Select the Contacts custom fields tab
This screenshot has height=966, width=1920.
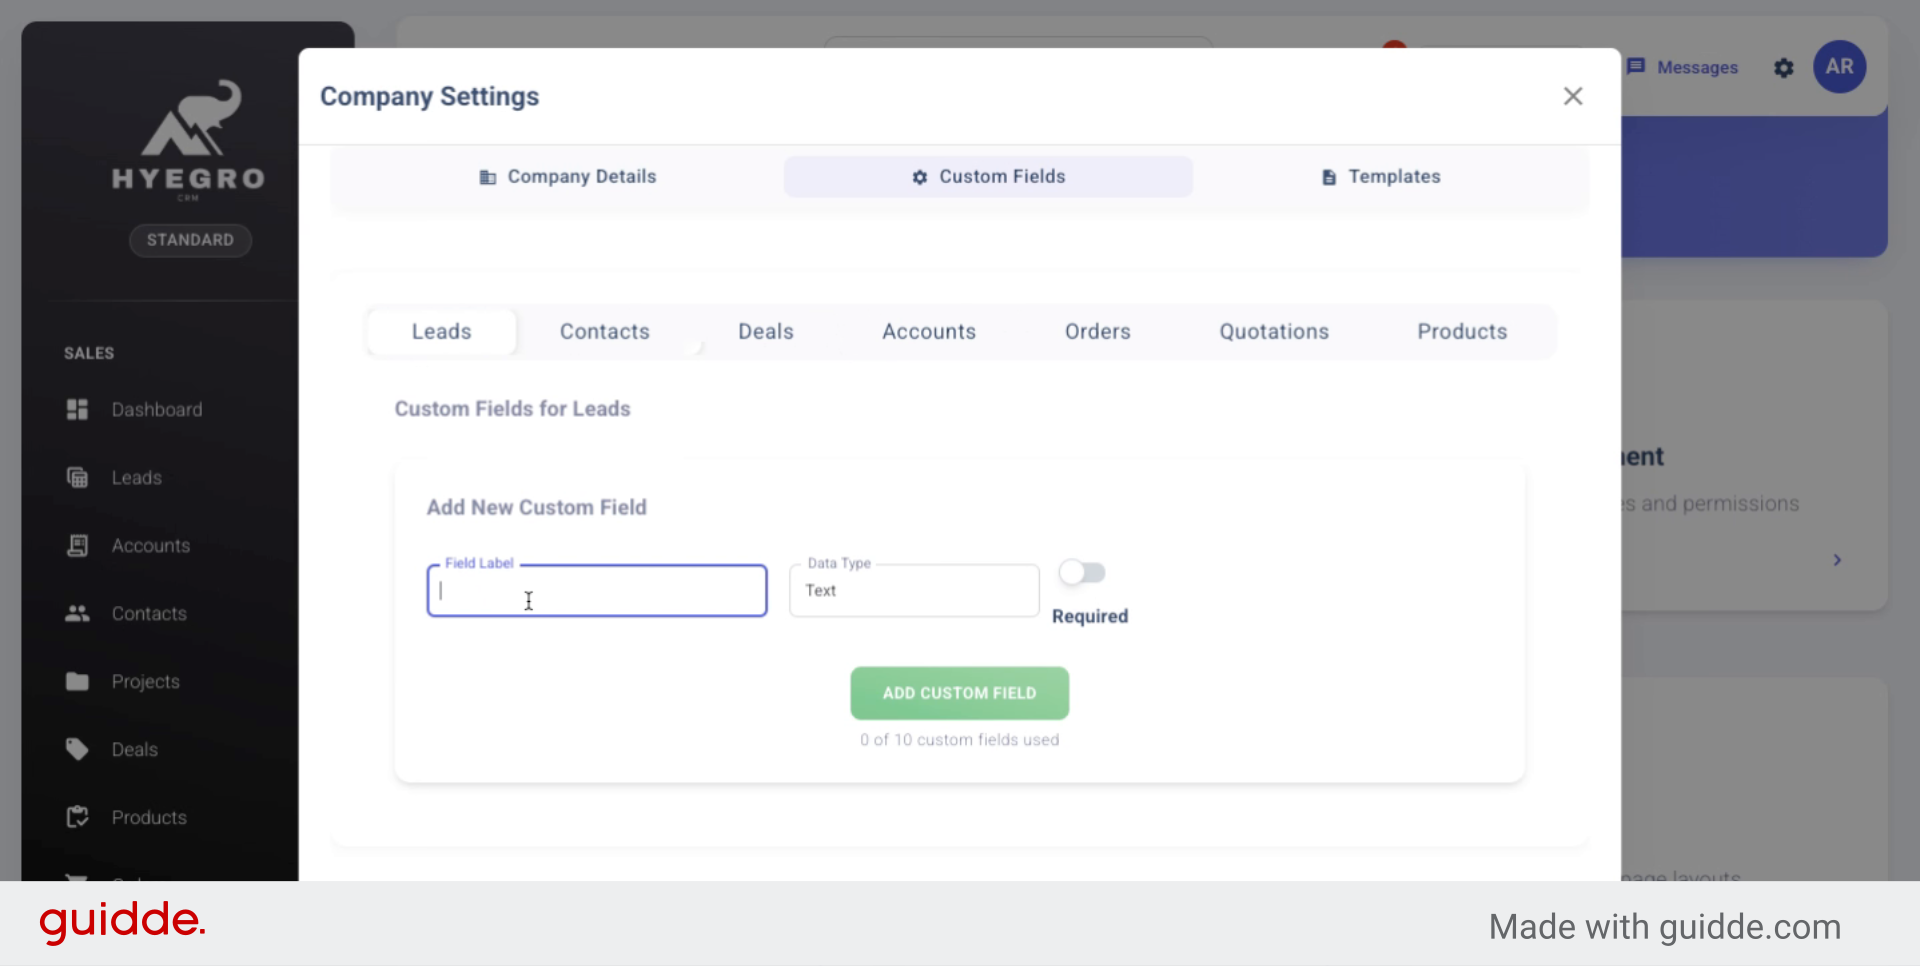[604, 332]
